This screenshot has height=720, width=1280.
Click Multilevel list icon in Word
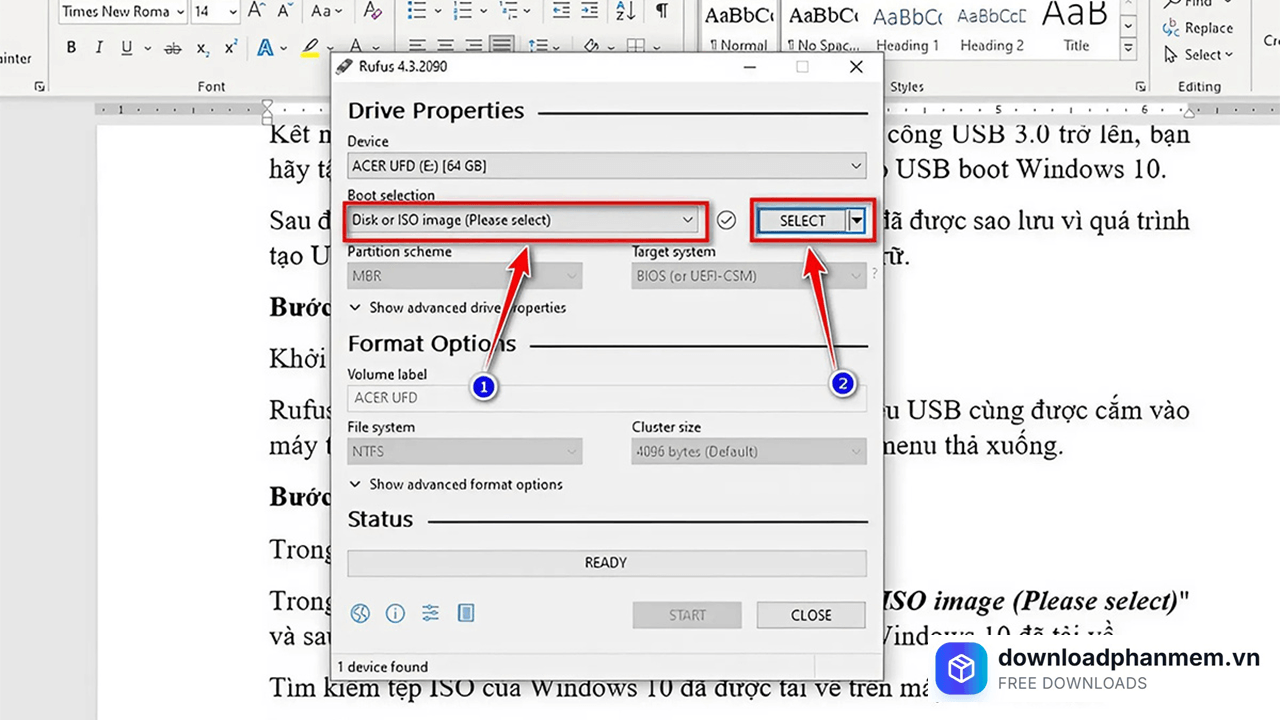pyautogui.click(x=508, y=11)
